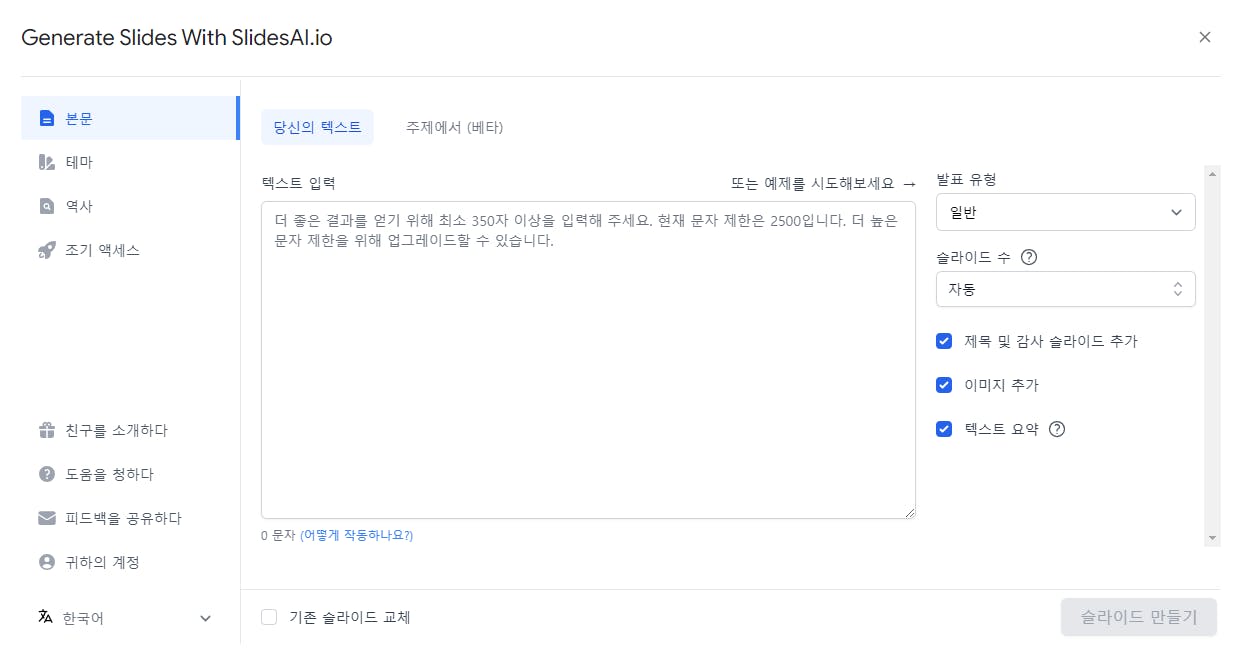Select the 당신의 텍스트 tab

point(317,127)
